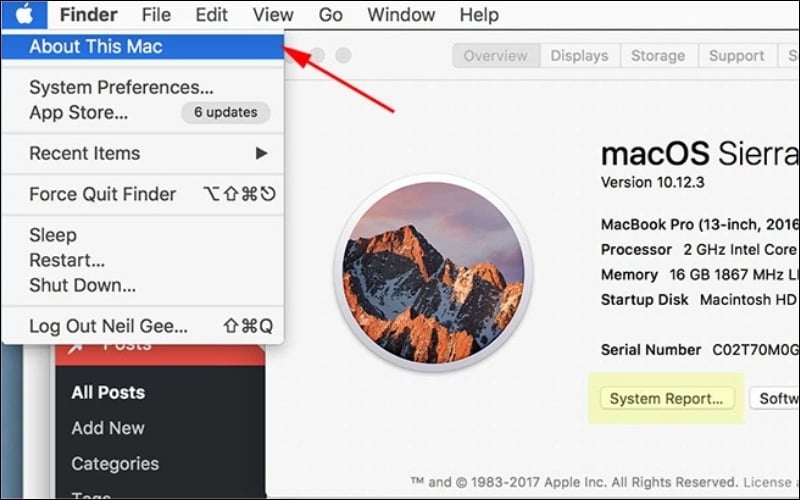The height and width of the screenshot is (500, 800).
Task: Click the MacBook Pro model text
Action: point(700,224)
